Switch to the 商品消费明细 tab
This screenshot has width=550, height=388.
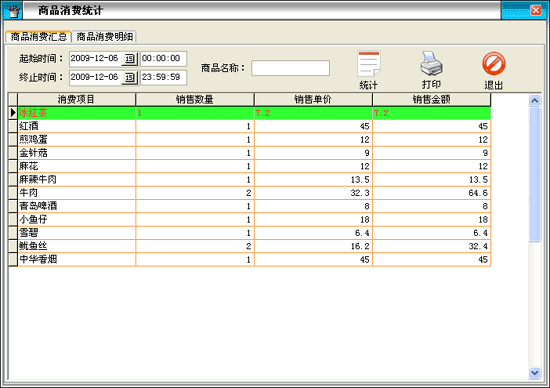(x=105, y=36)
